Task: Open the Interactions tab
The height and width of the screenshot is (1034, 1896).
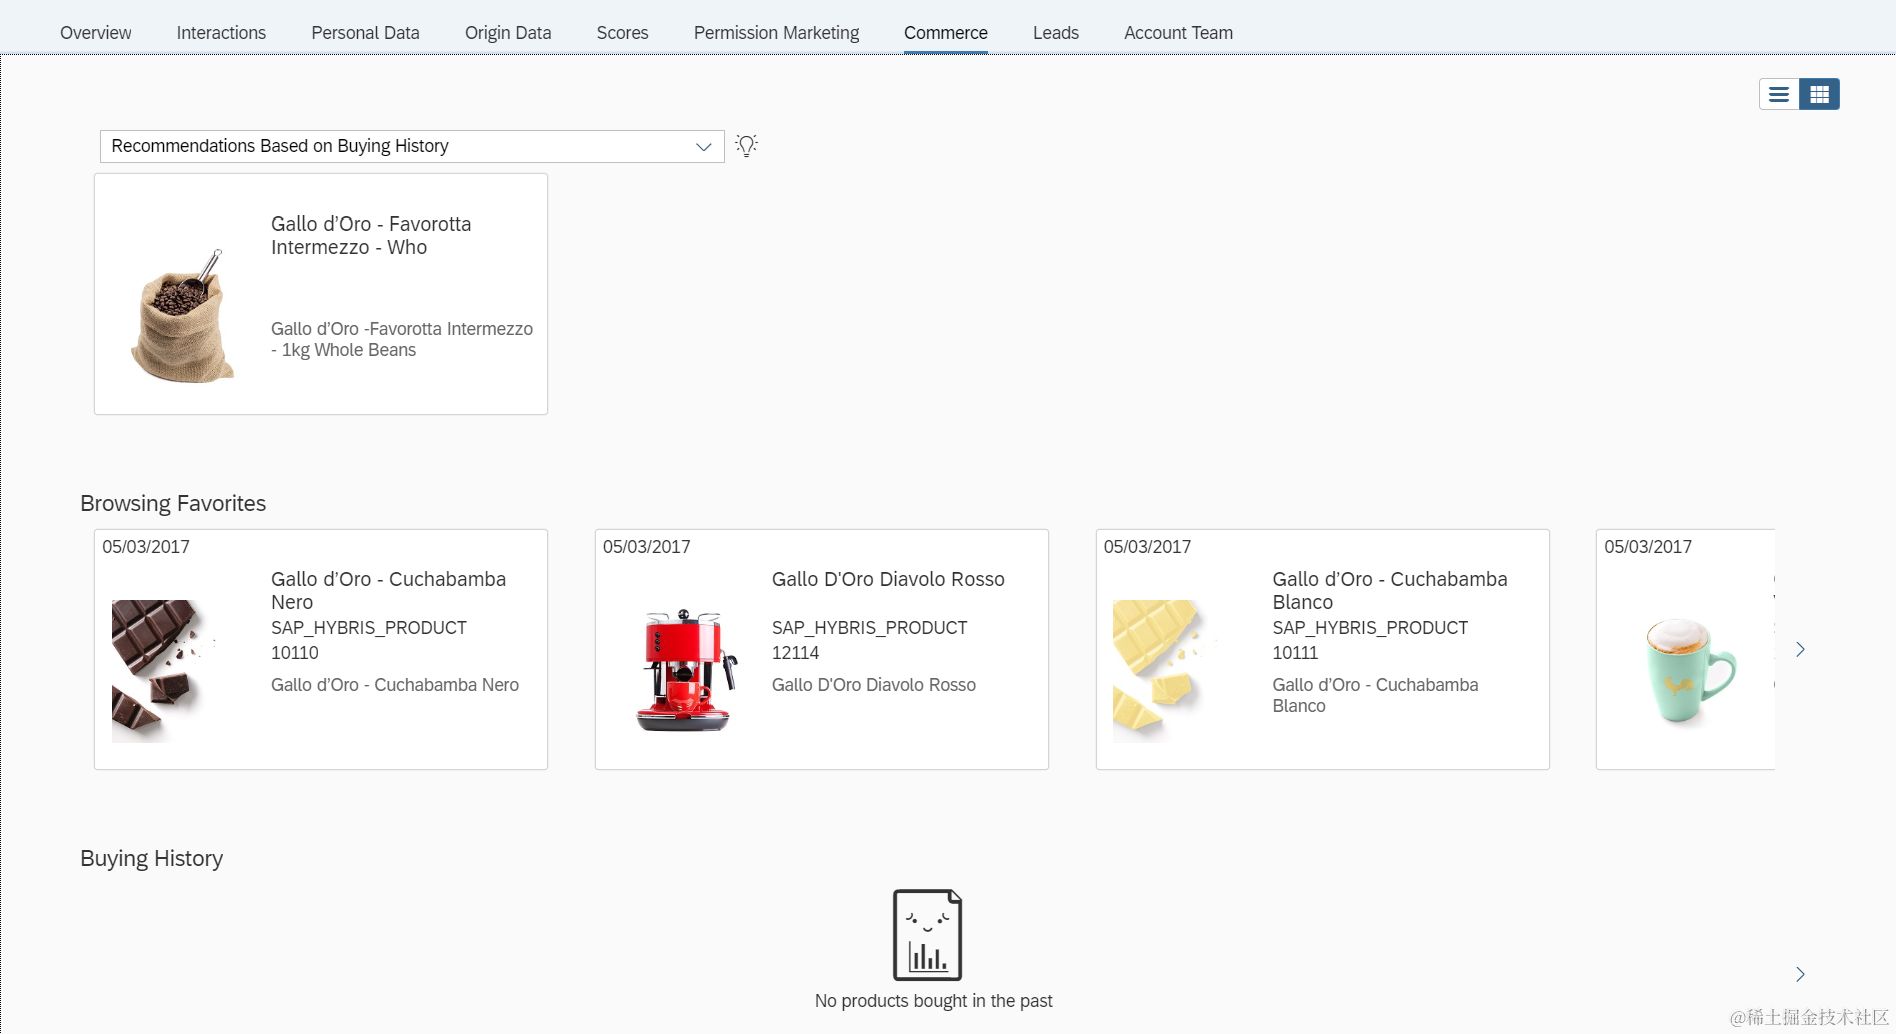Action: click(221, 33)
